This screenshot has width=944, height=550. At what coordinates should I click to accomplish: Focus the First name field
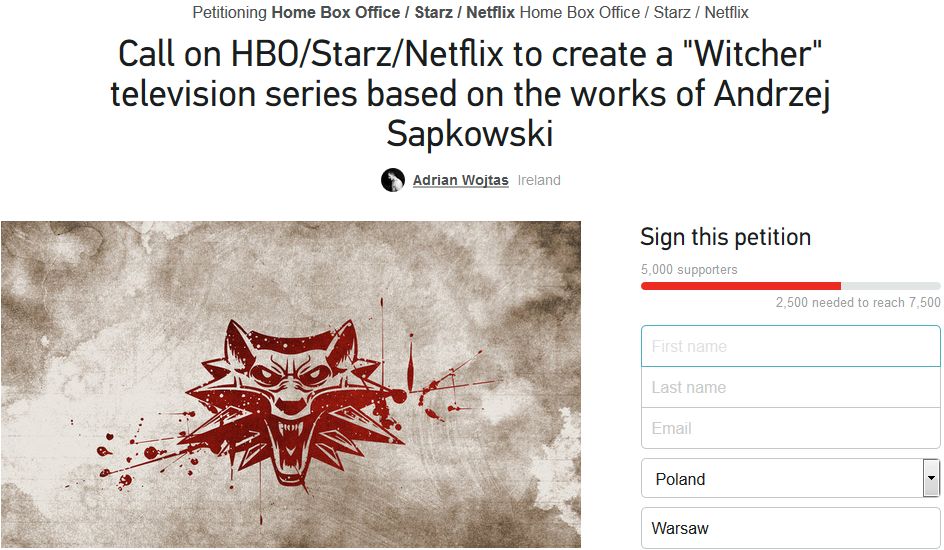pos(790,346)
